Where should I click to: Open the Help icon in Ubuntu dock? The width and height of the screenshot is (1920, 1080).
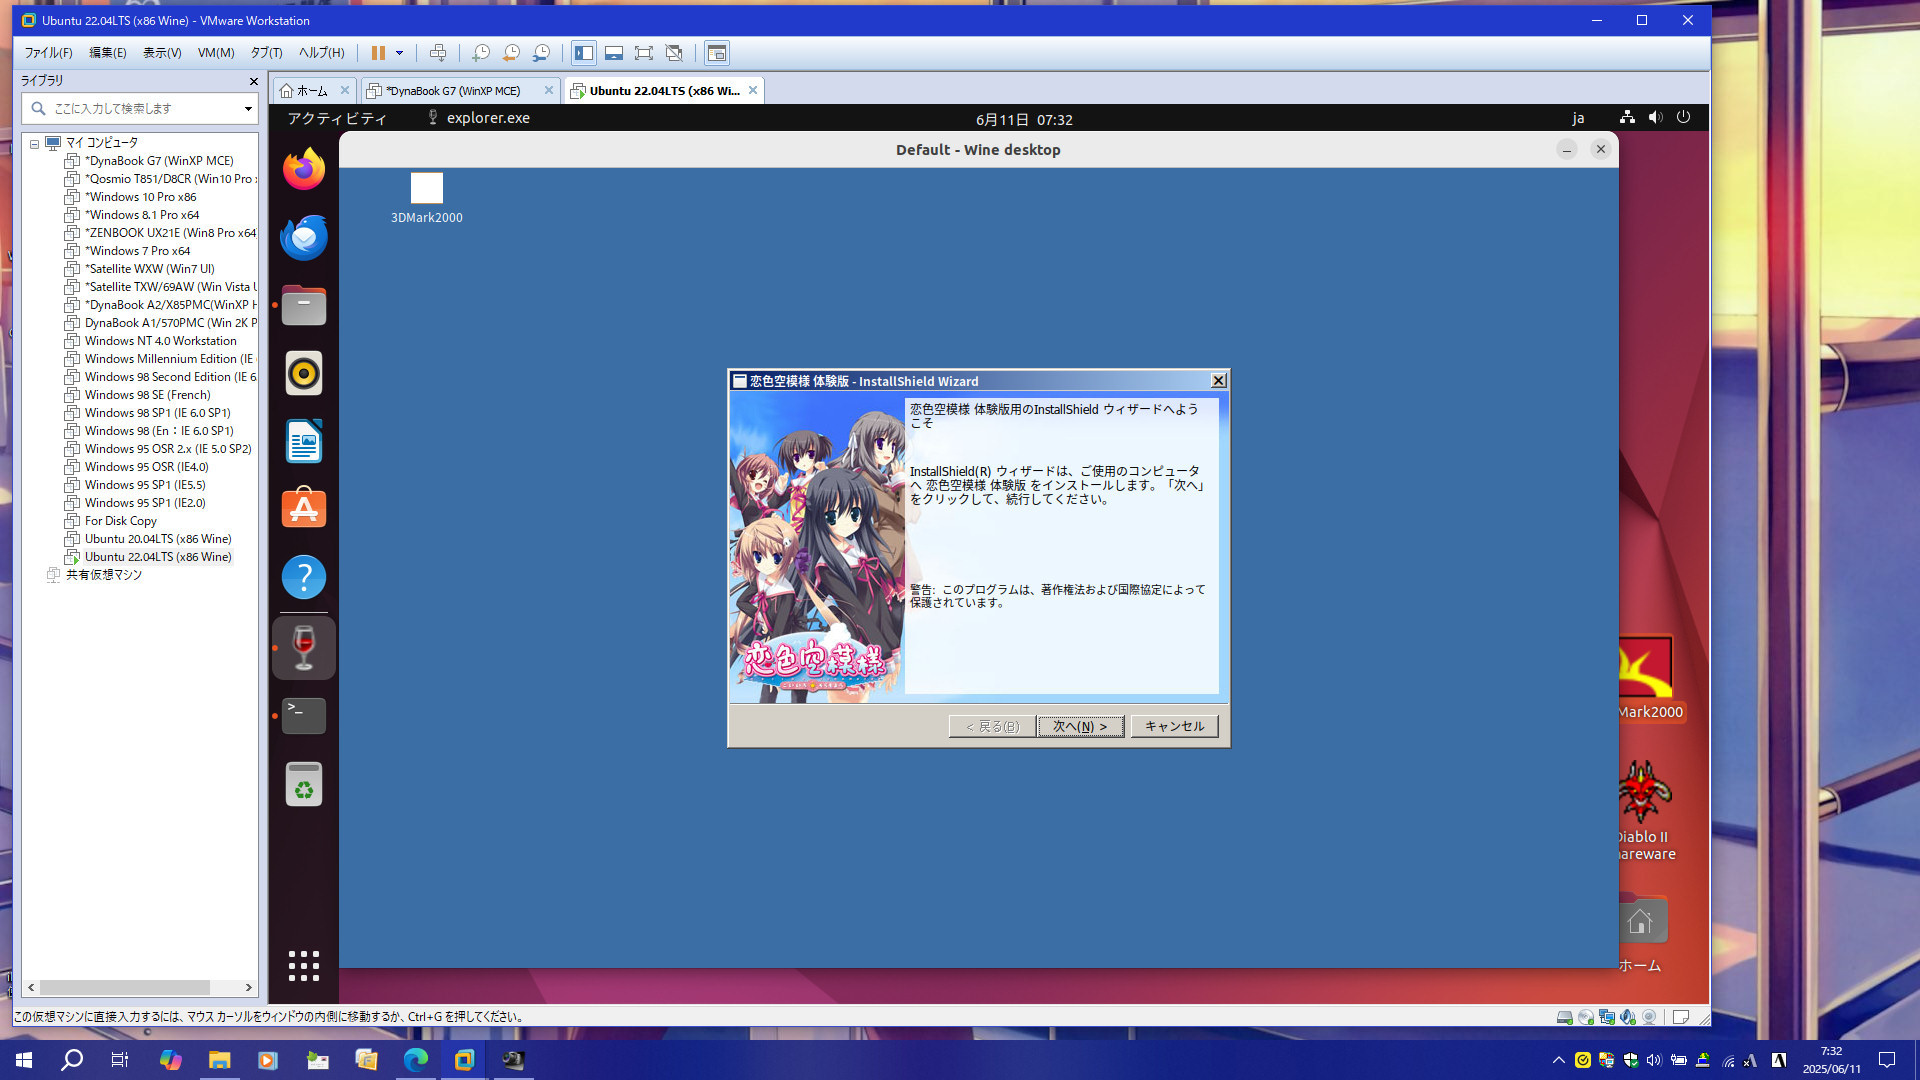point(304,577)
